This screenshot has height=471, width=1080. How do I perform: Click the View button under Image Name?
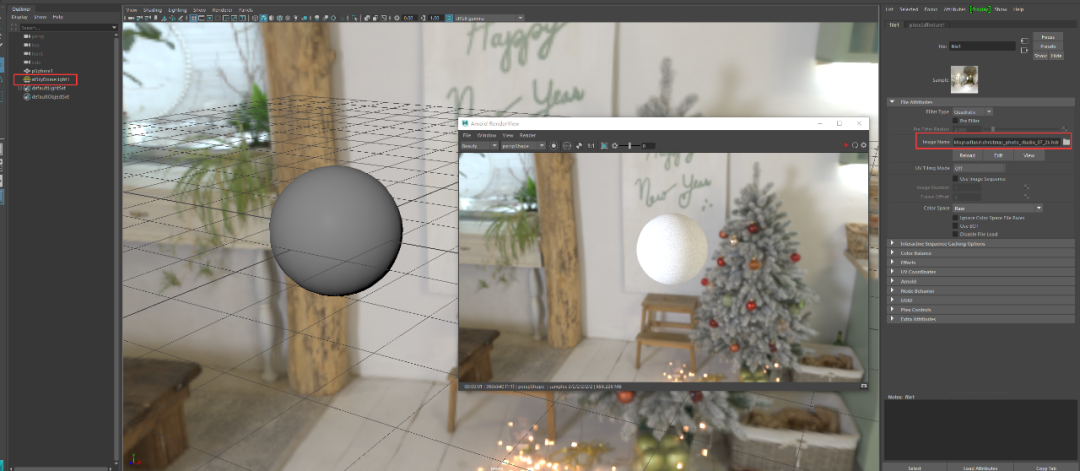(x=1029, y=156)
